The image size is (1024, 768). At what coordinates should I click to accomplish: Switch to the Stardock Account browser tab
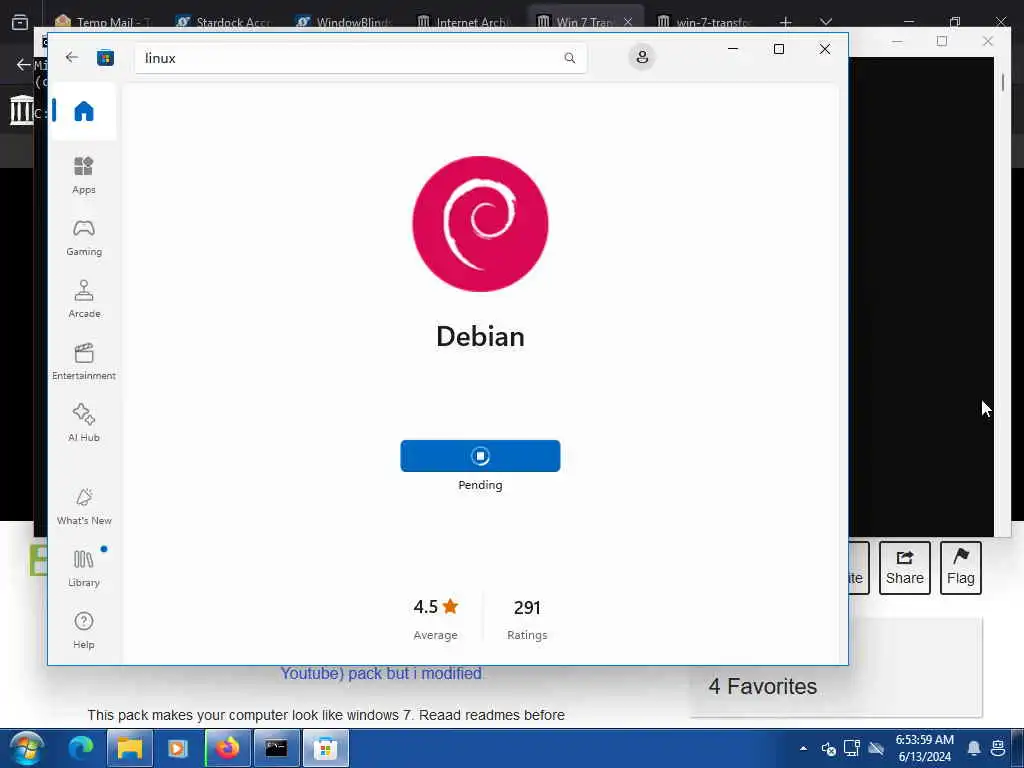(x=223, y=22)
